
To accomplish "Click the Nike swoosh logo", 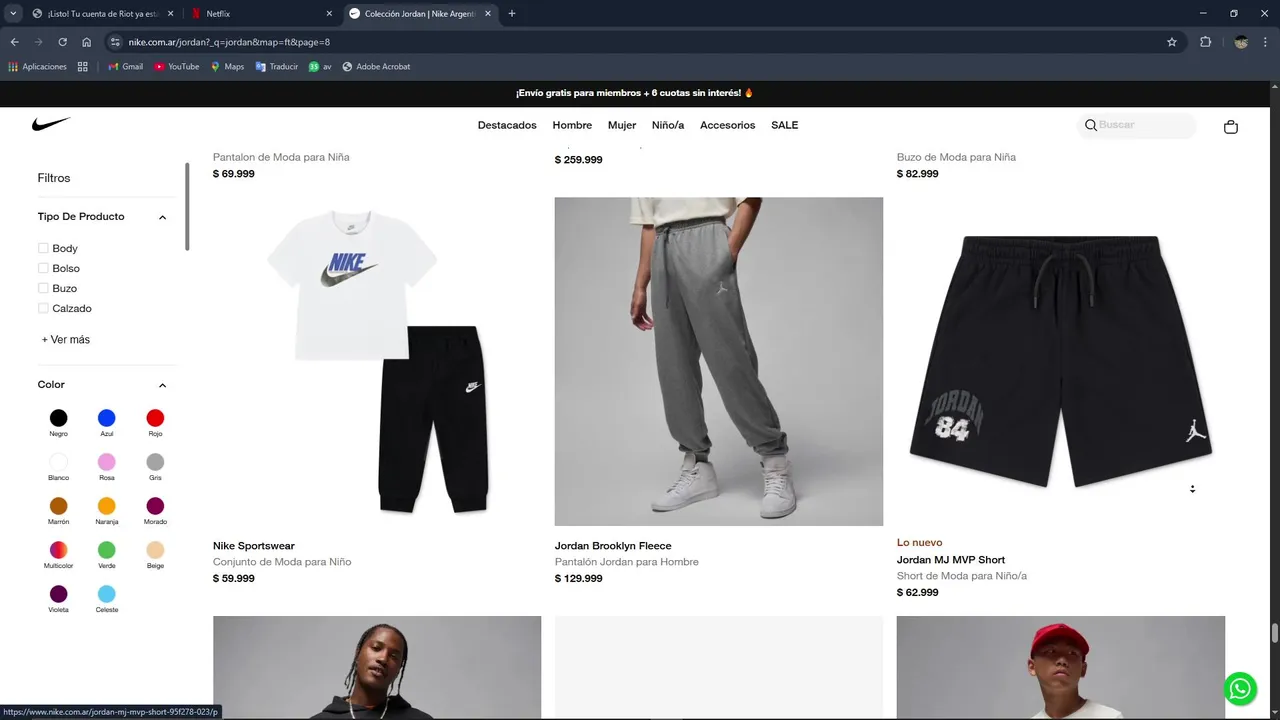I will coord(51,124).
